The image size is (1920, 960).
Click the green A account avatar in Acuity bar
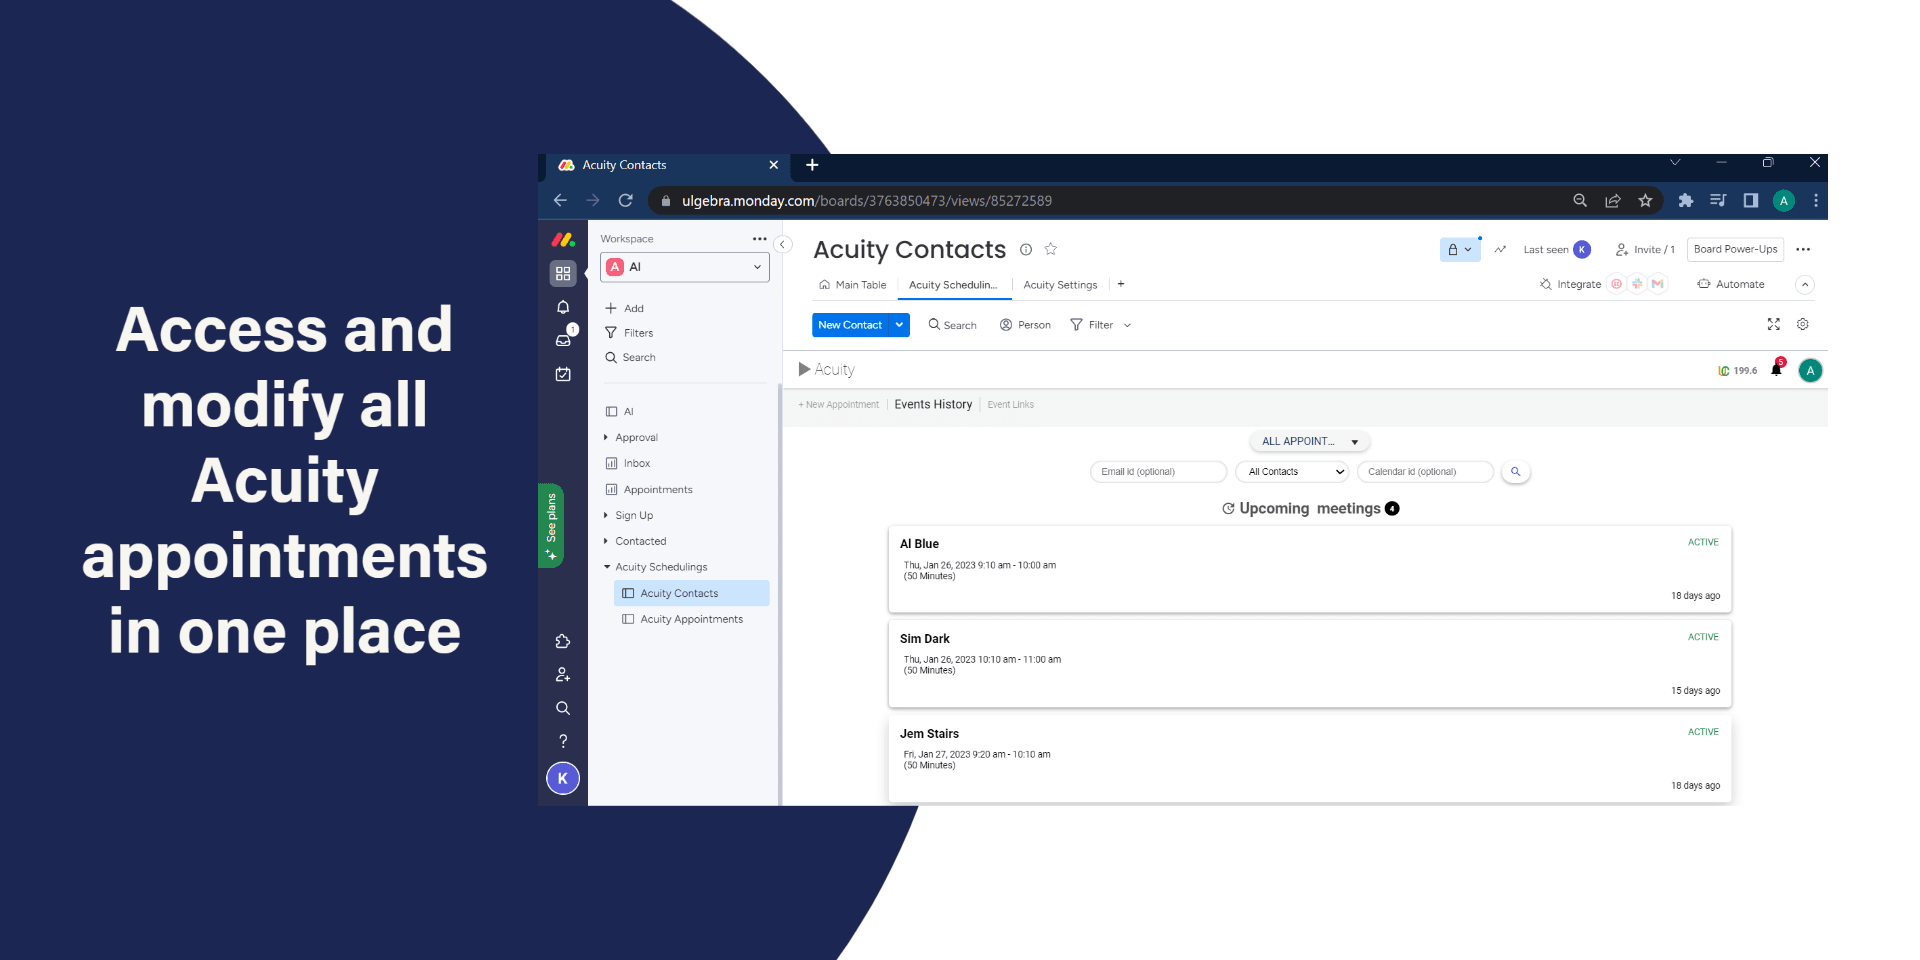[1810, 370]
